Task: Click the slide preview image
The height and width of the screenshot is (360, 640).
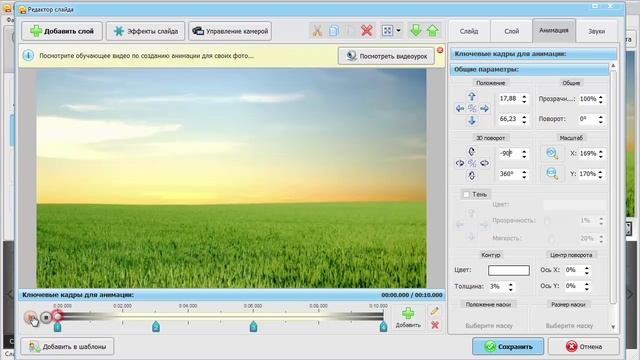Action: point(231,178)
